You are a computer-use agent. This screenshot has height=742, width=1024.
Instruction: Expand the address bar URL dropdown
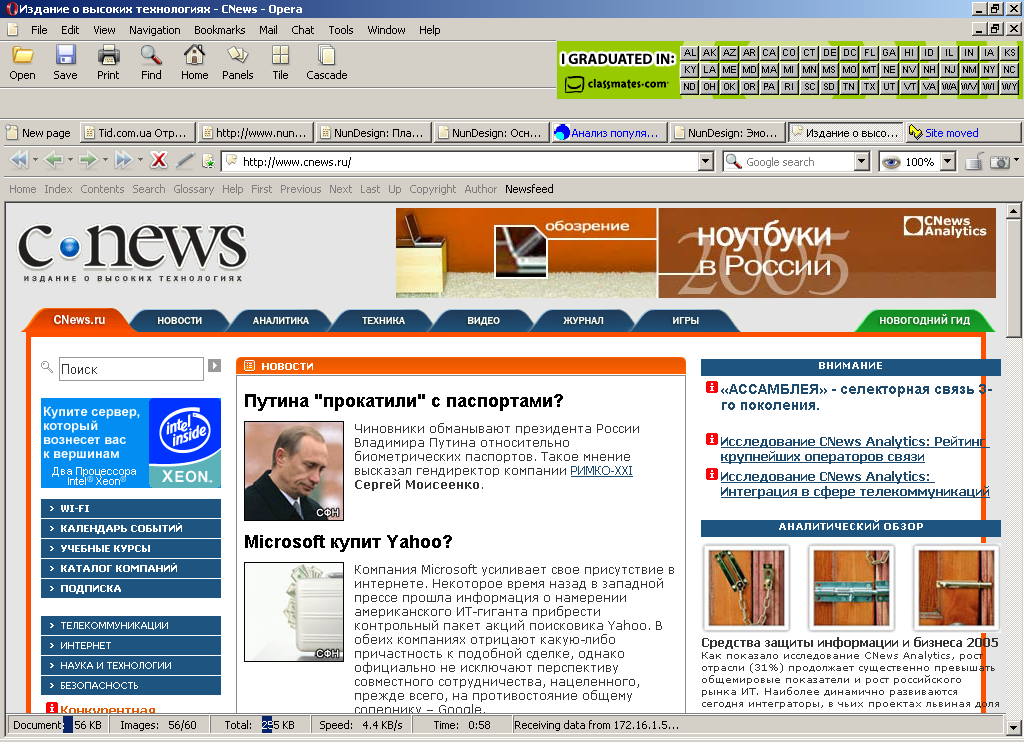705,161
